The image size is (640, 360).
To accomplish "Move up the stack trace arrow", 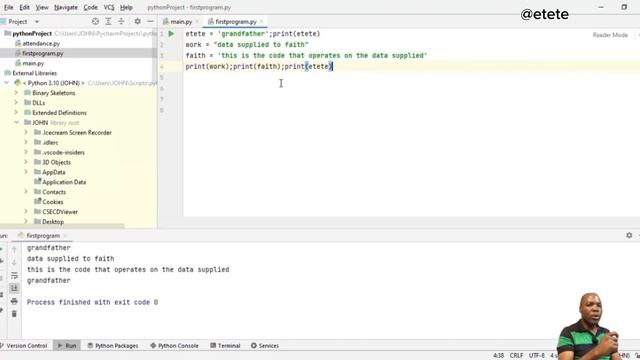I will click(14, 249).
